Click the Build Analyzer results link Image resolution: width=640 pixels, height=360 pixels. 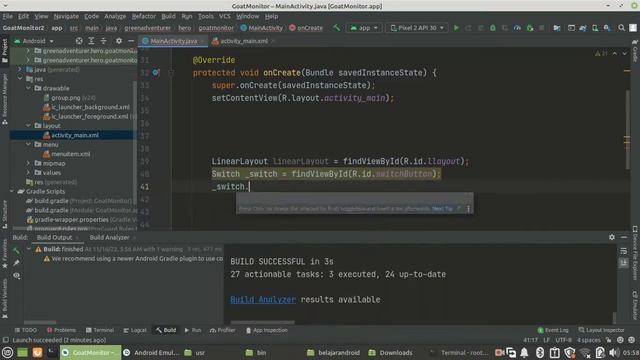click(x=263, y=299)
